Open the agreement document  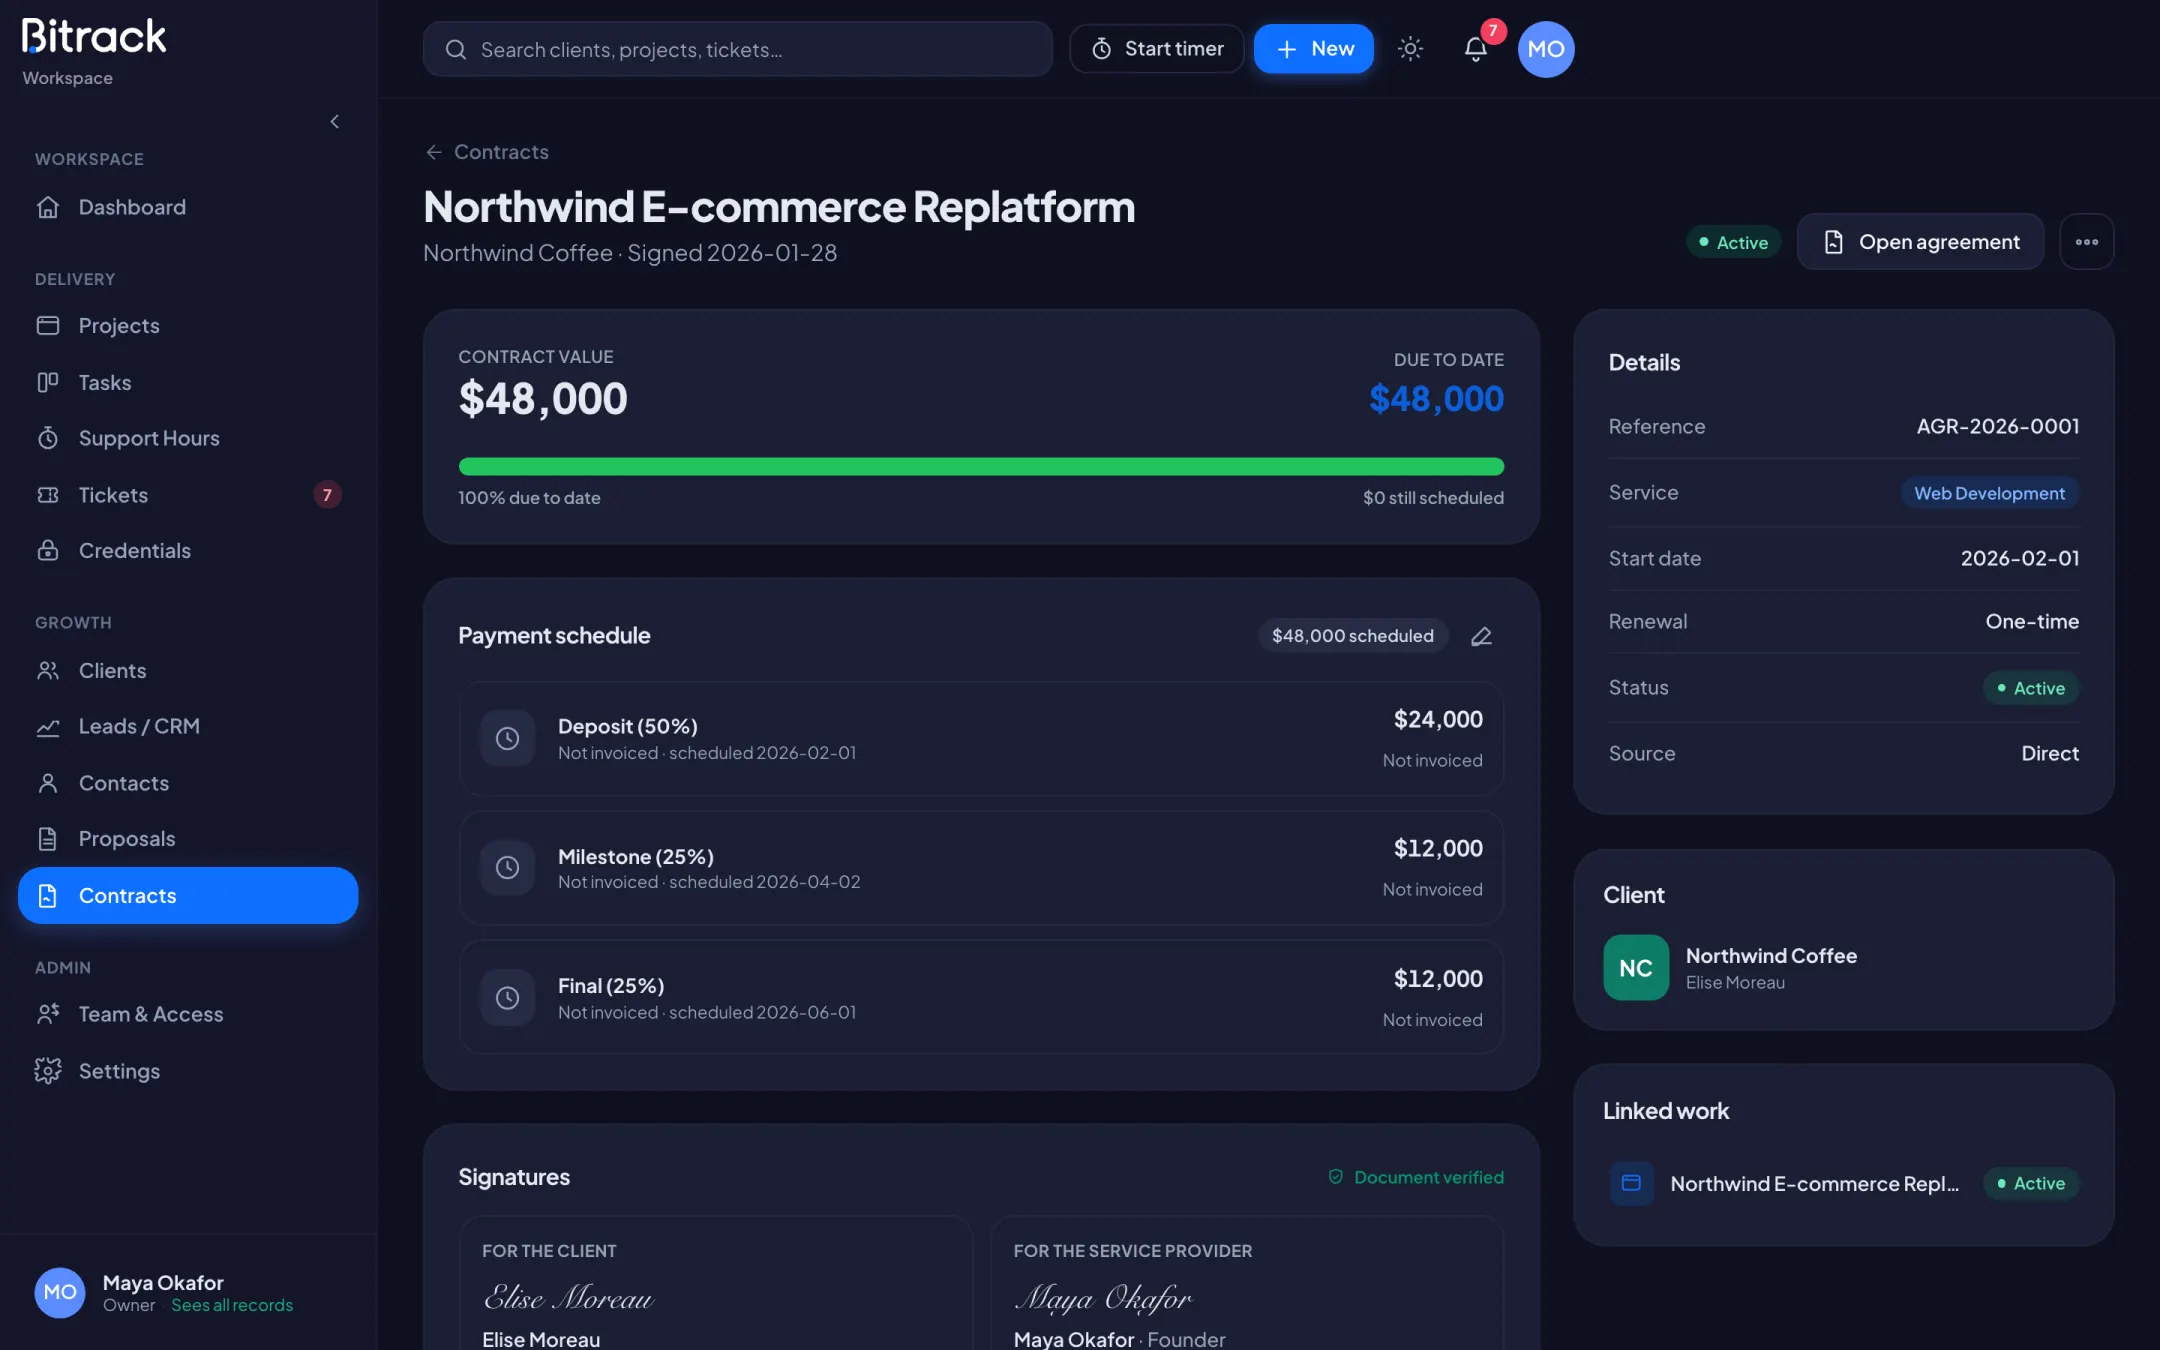click(x=1920, y=242)
